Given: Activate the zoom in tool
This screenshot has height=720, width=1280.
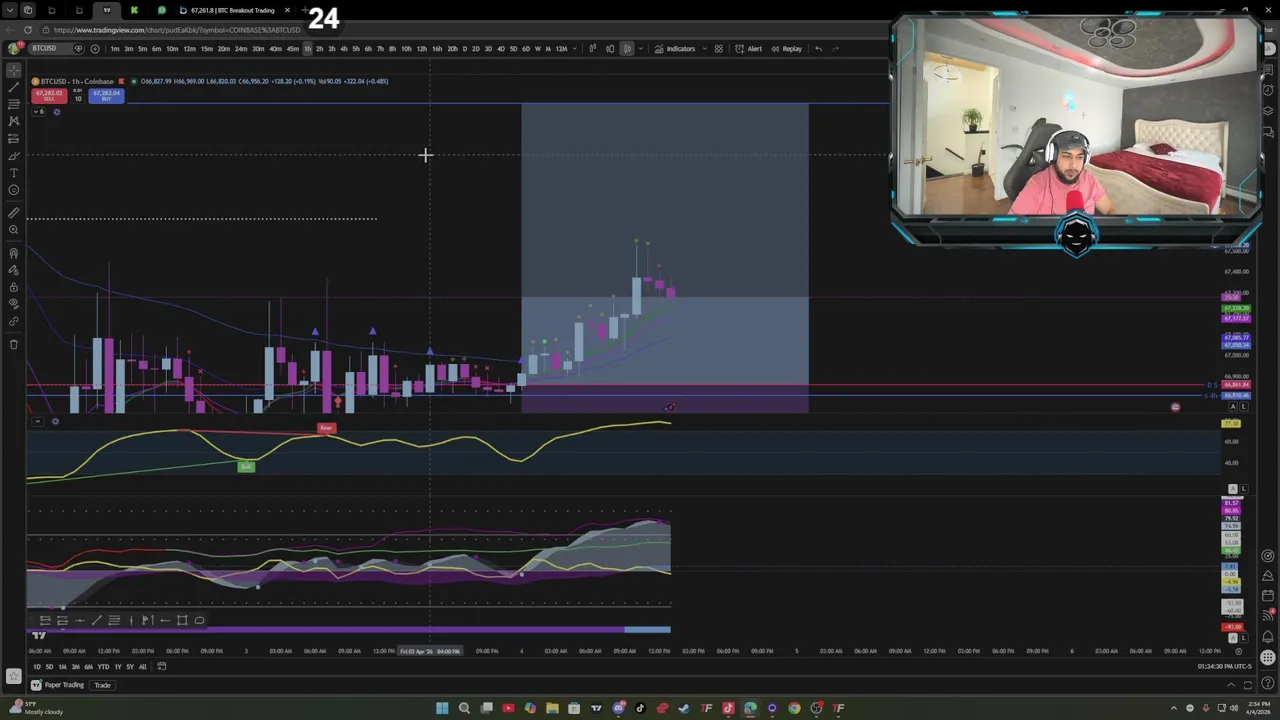Looking at the screenshot, I should click(x=13, y=229).
